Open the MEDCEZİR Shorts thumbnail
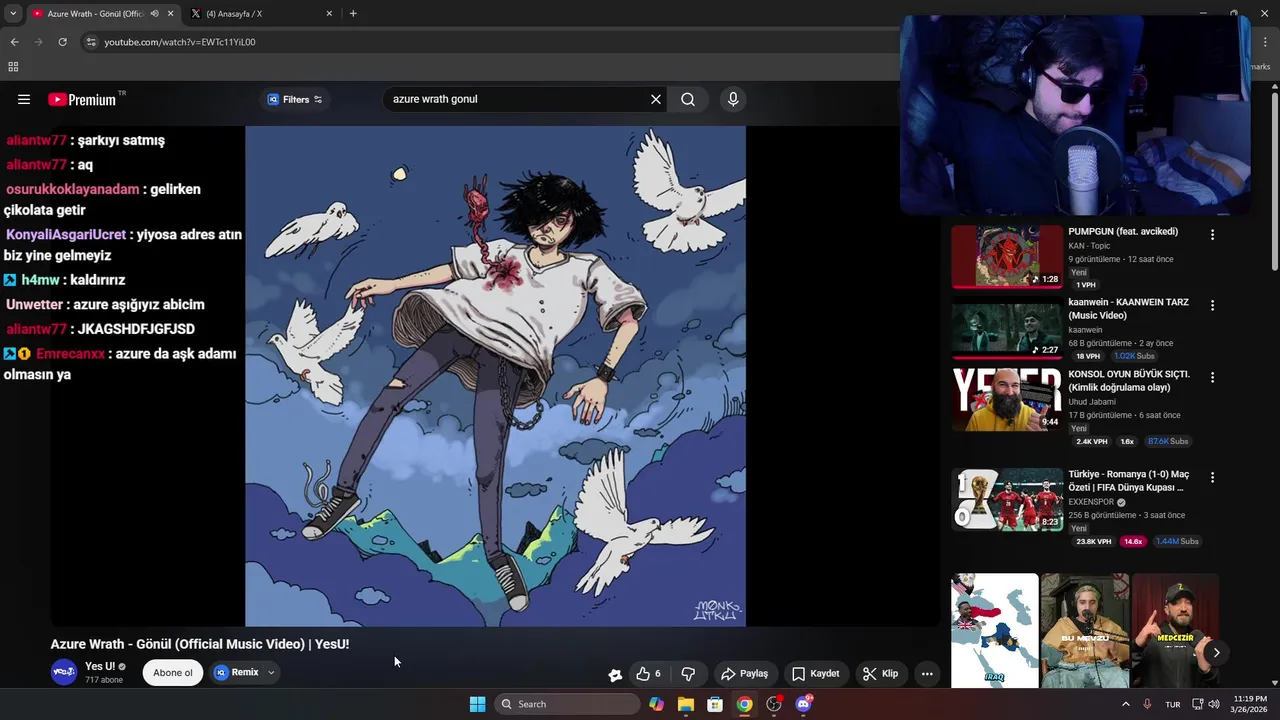1280x720 pixels. (x=1175, y=630)
